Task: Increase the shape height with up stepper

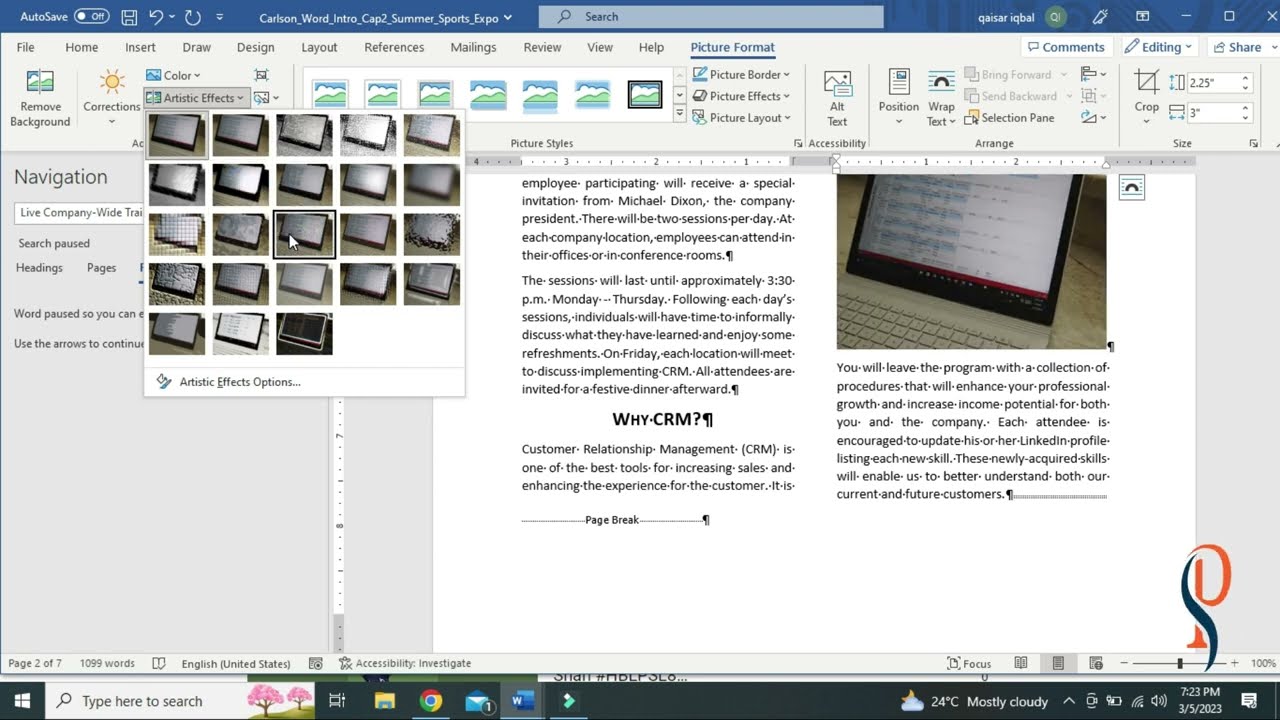Action: pyautogui.click(x=1245, y=79)
